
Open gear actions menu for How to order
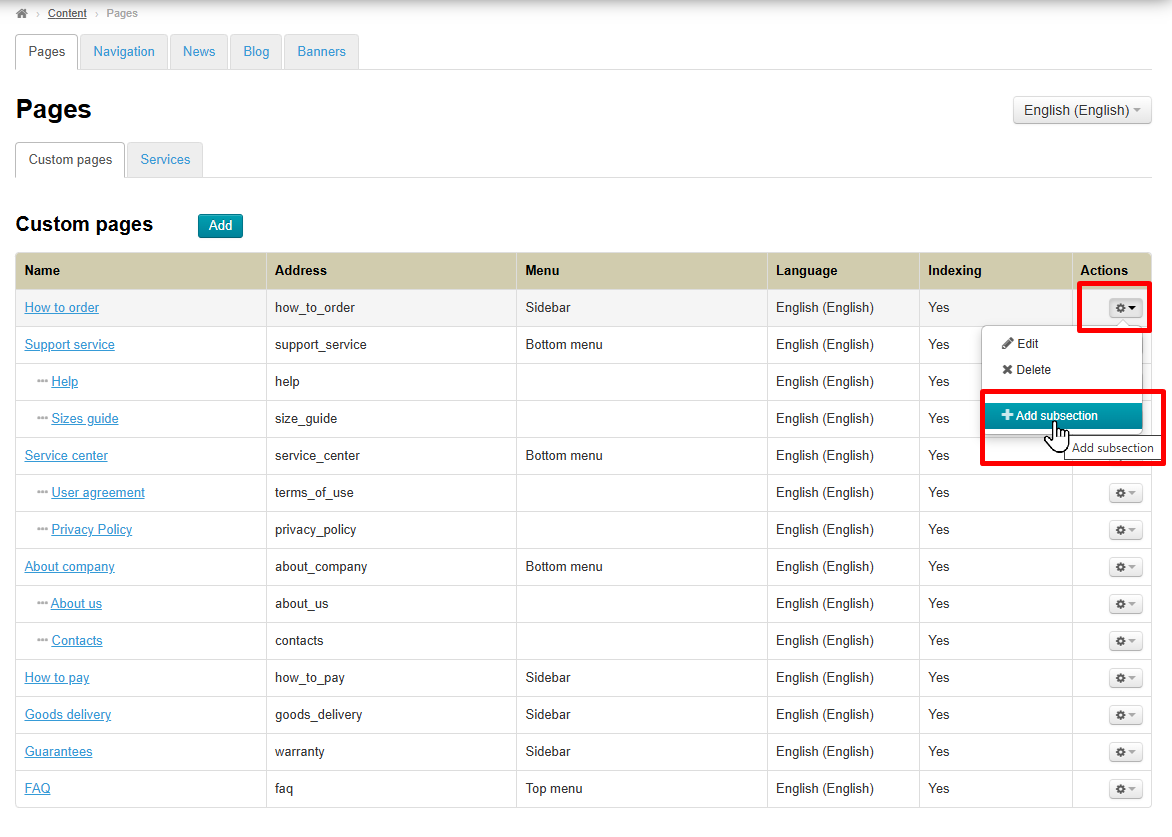tap(1125, 308)
